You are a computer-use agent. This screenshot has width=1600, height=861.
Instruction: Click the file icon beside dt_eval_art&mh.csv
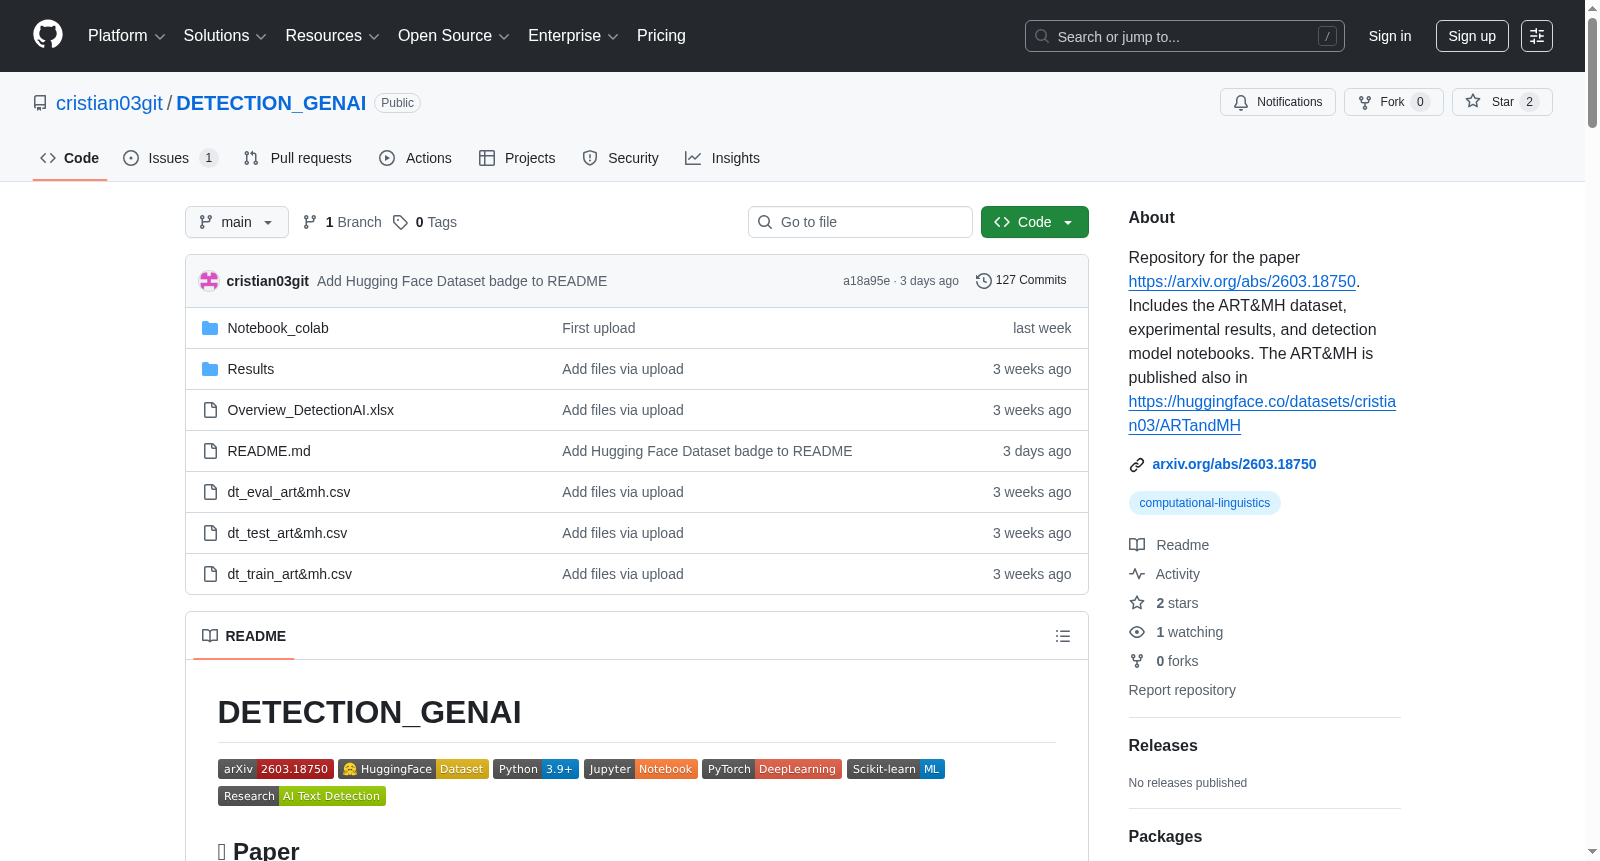pyautogui.click(x=210, y=492)
